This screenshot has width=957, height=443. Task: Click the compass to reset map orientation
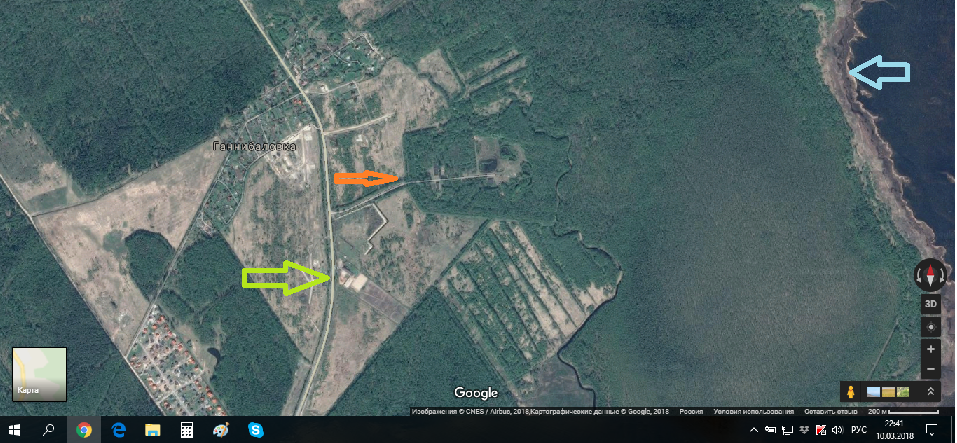click(930, 276)
